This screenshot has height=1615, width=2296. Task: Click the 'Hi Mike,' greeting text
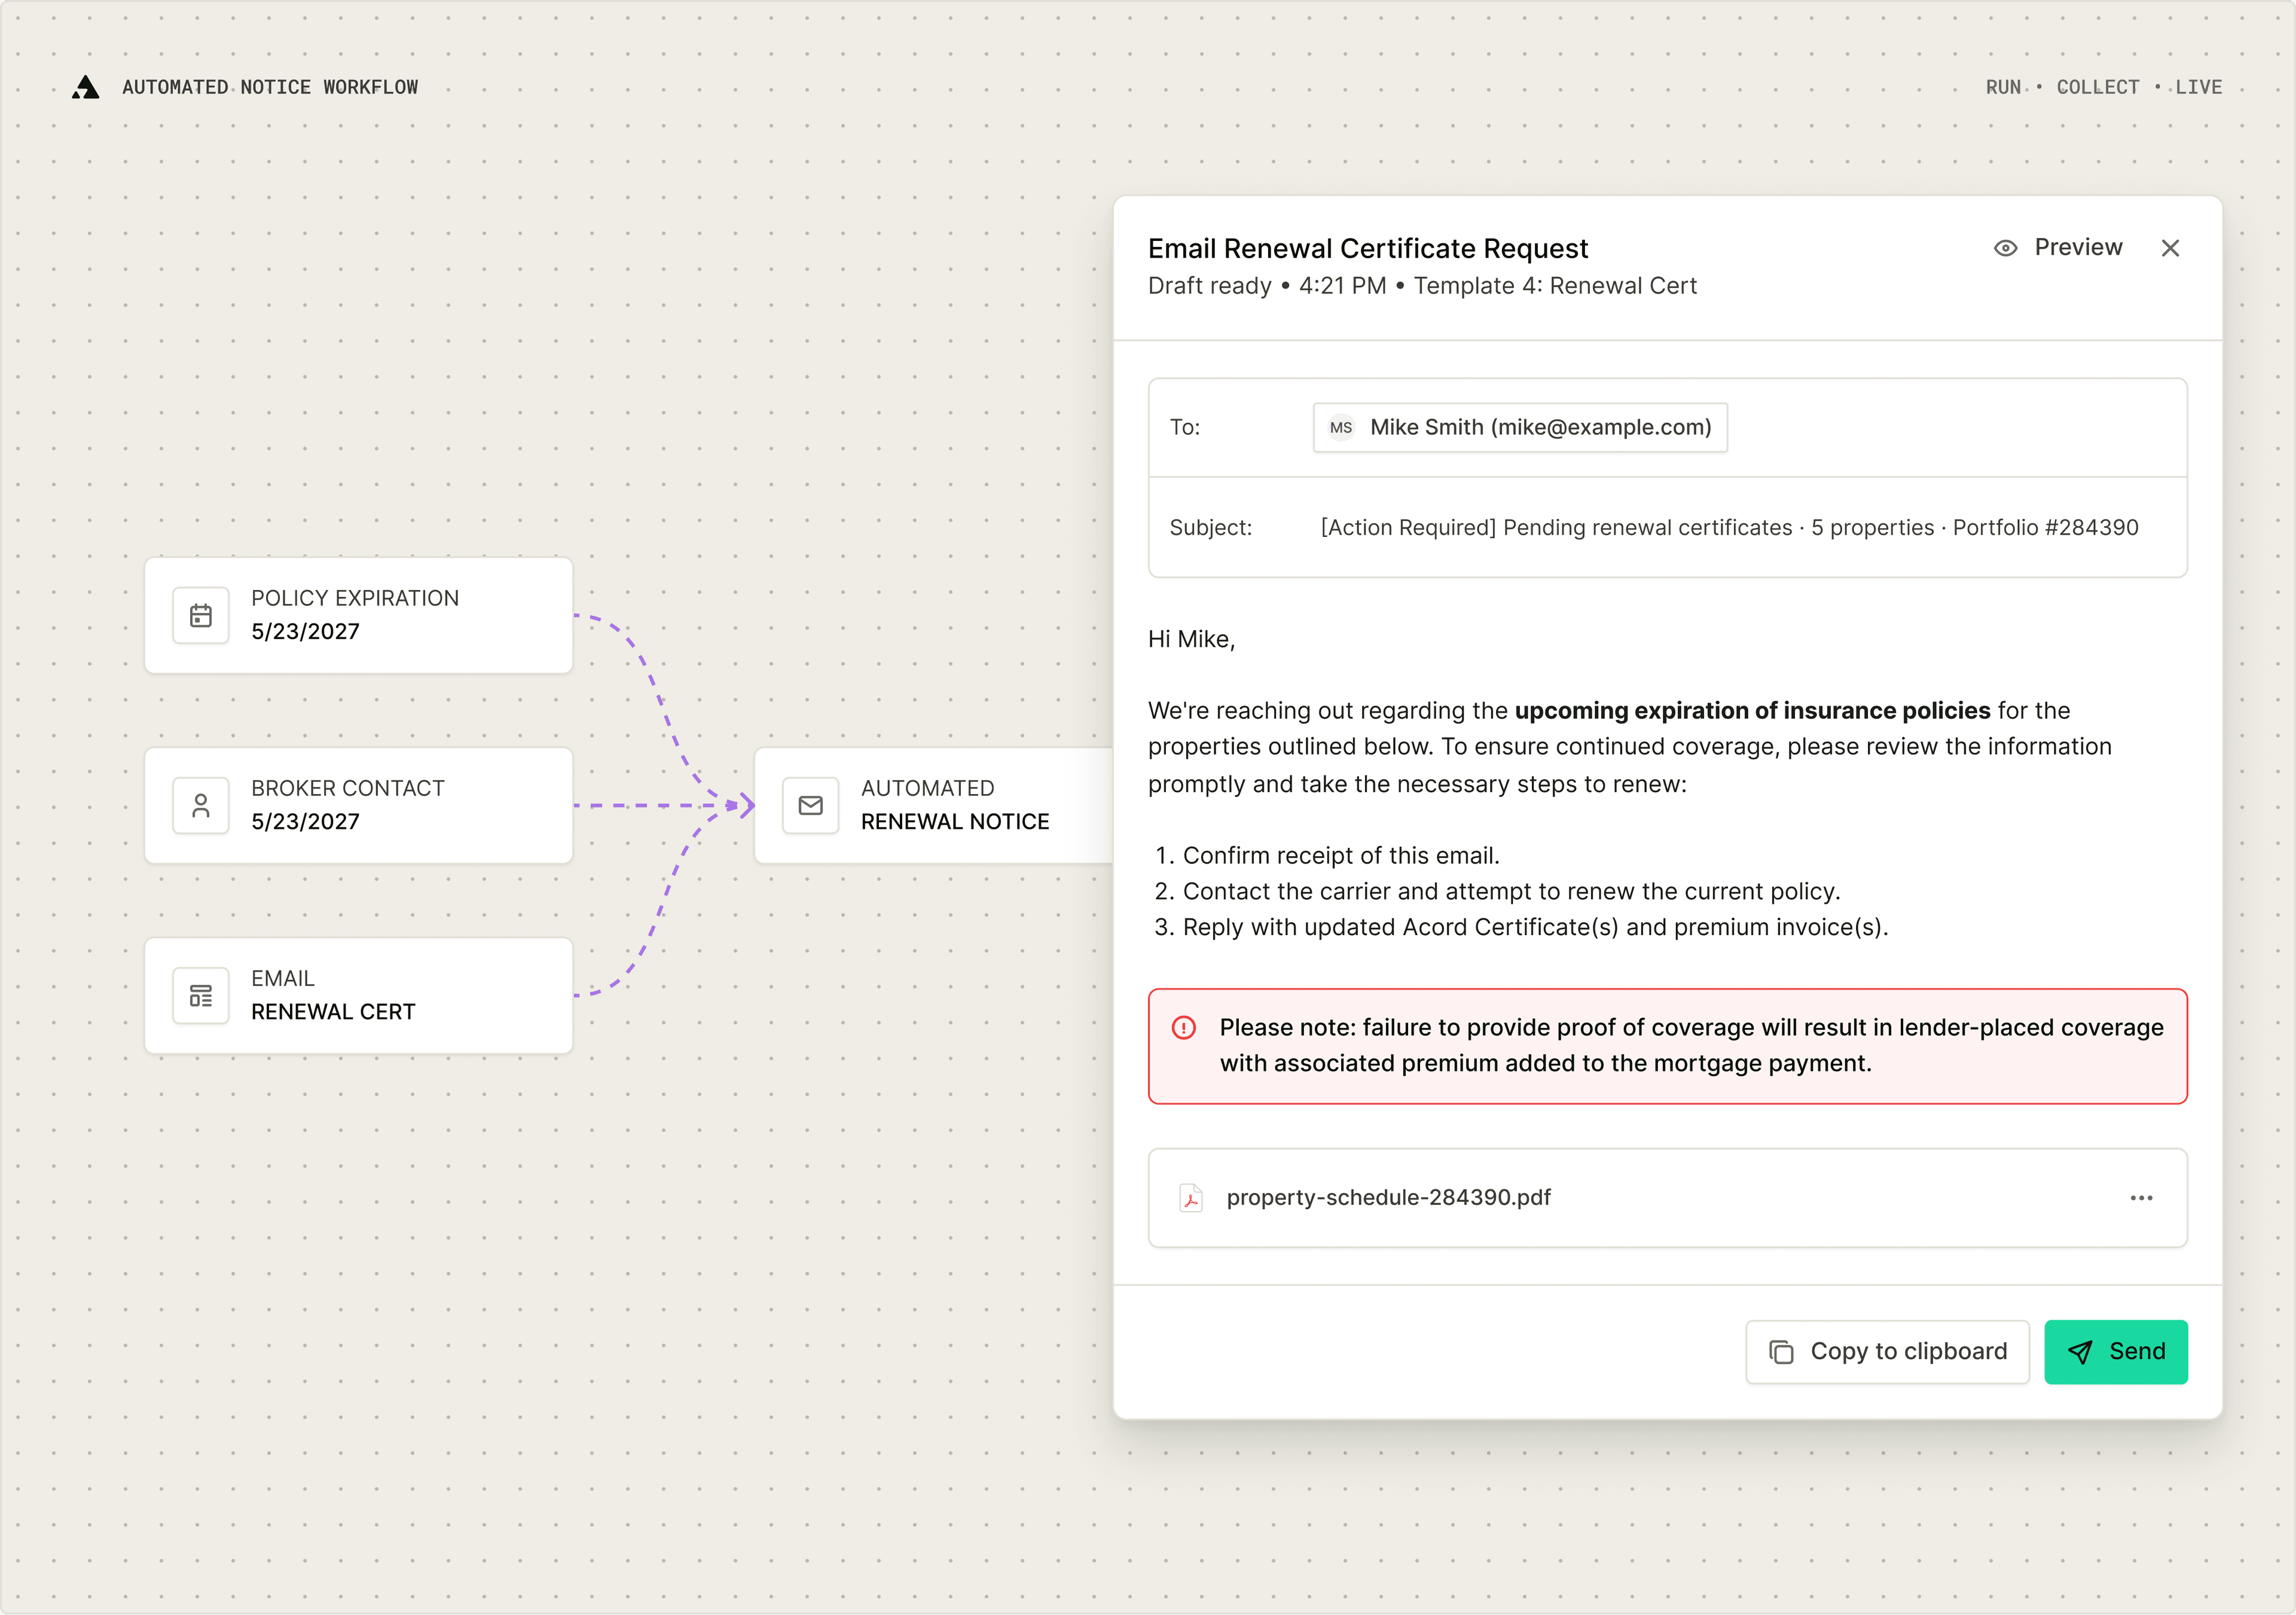(1192, 640)
